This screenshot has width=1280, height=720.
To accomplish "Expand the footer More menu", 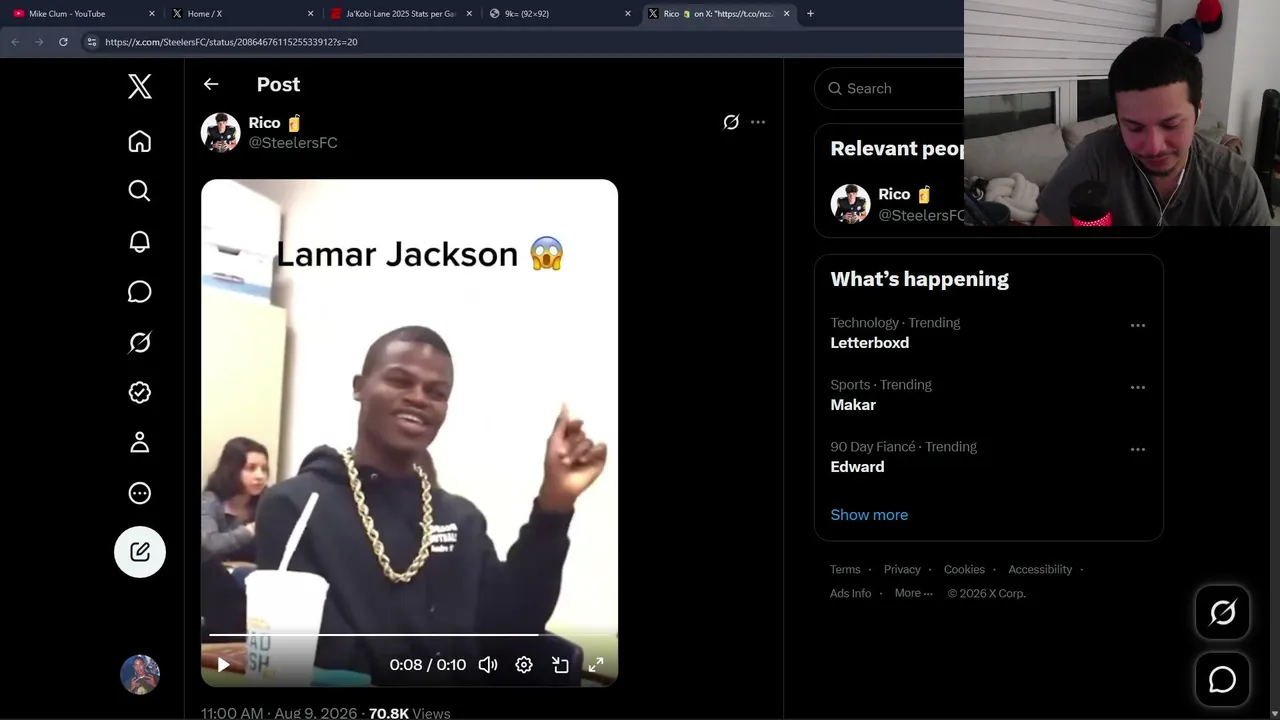I will [914, 594].
